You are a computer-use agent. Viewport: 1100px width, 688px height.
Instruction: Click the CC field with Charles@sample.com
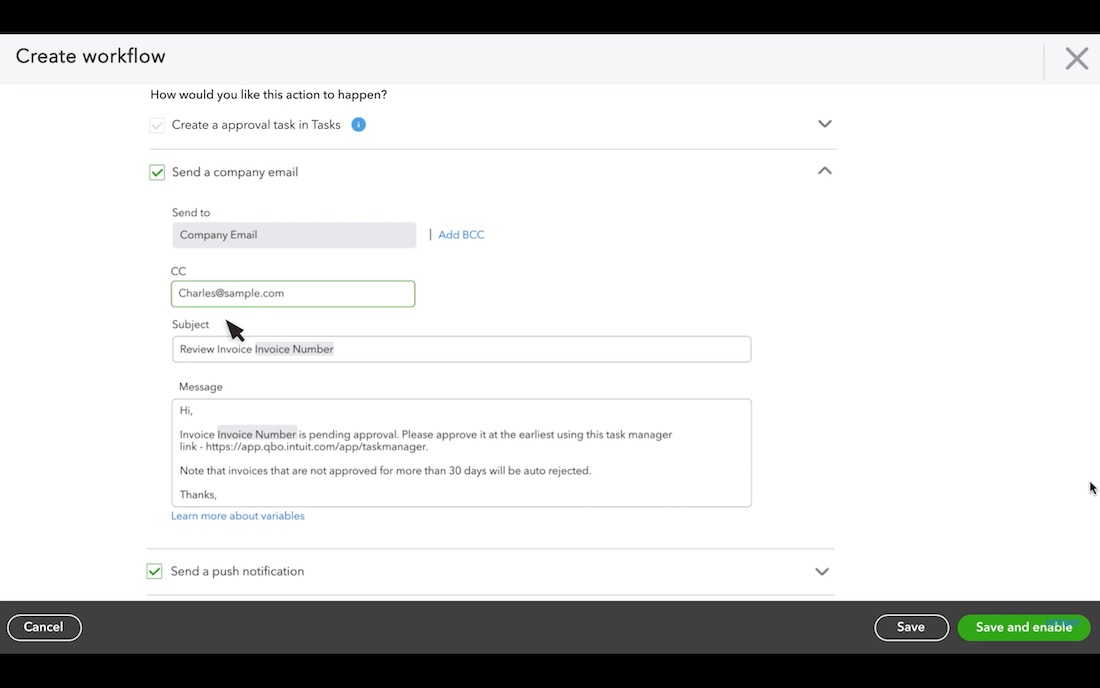[x=293, y=294]
